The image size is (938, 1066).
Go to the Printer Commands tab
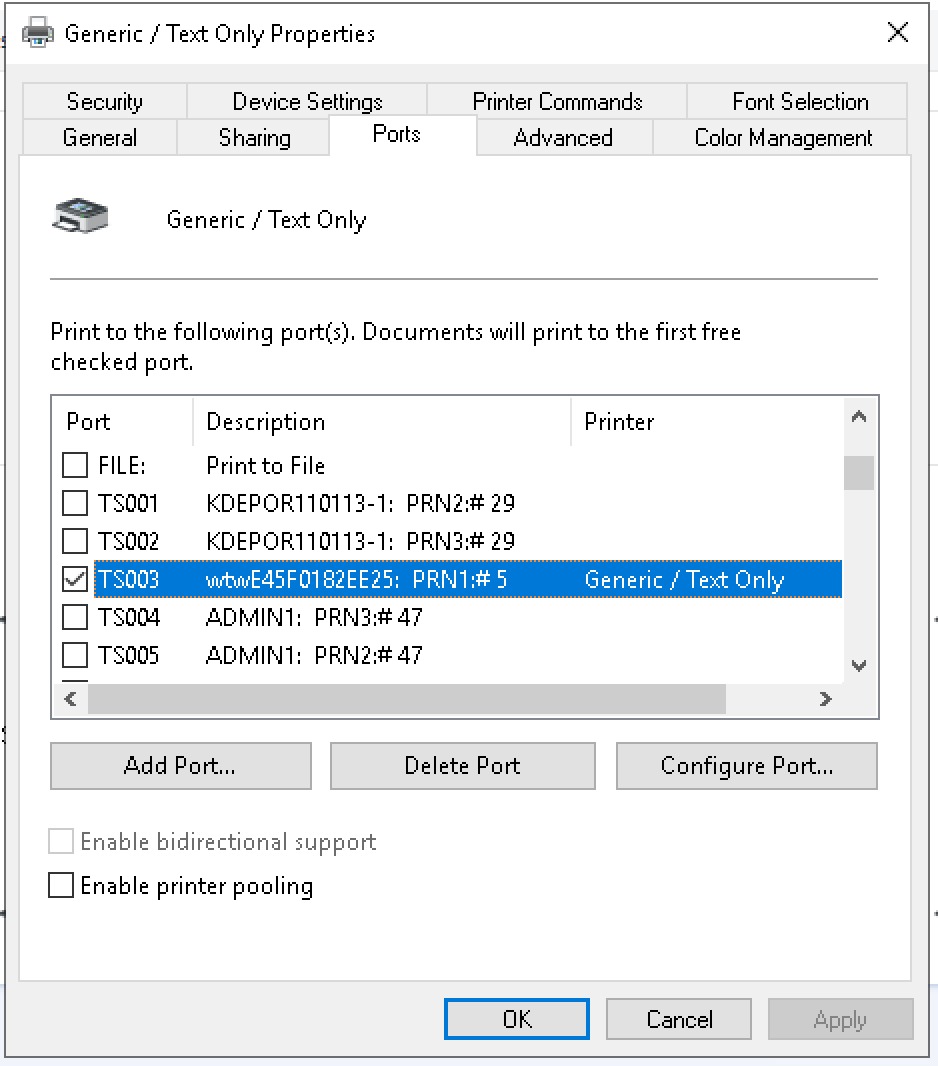(x=557, y=102)
